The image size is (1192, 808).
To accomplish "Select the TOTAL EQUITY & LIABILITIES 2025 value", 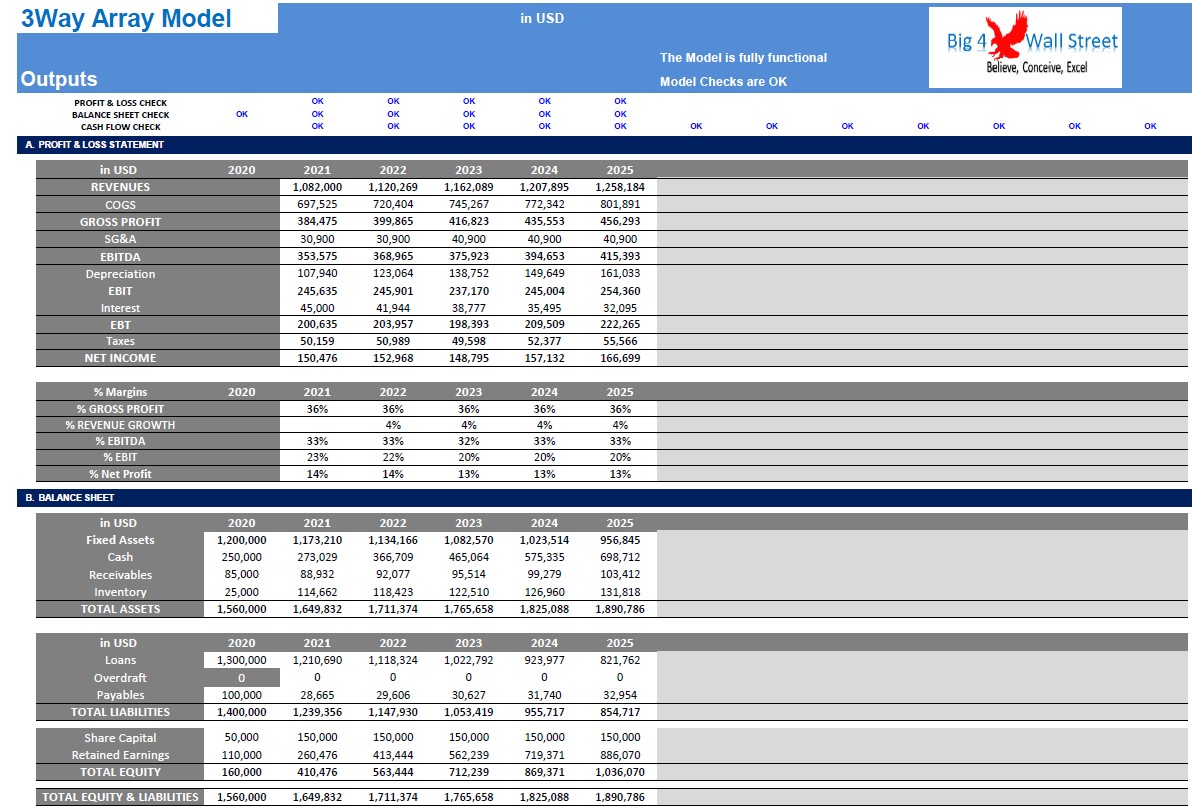I will [x=620, y=797].
